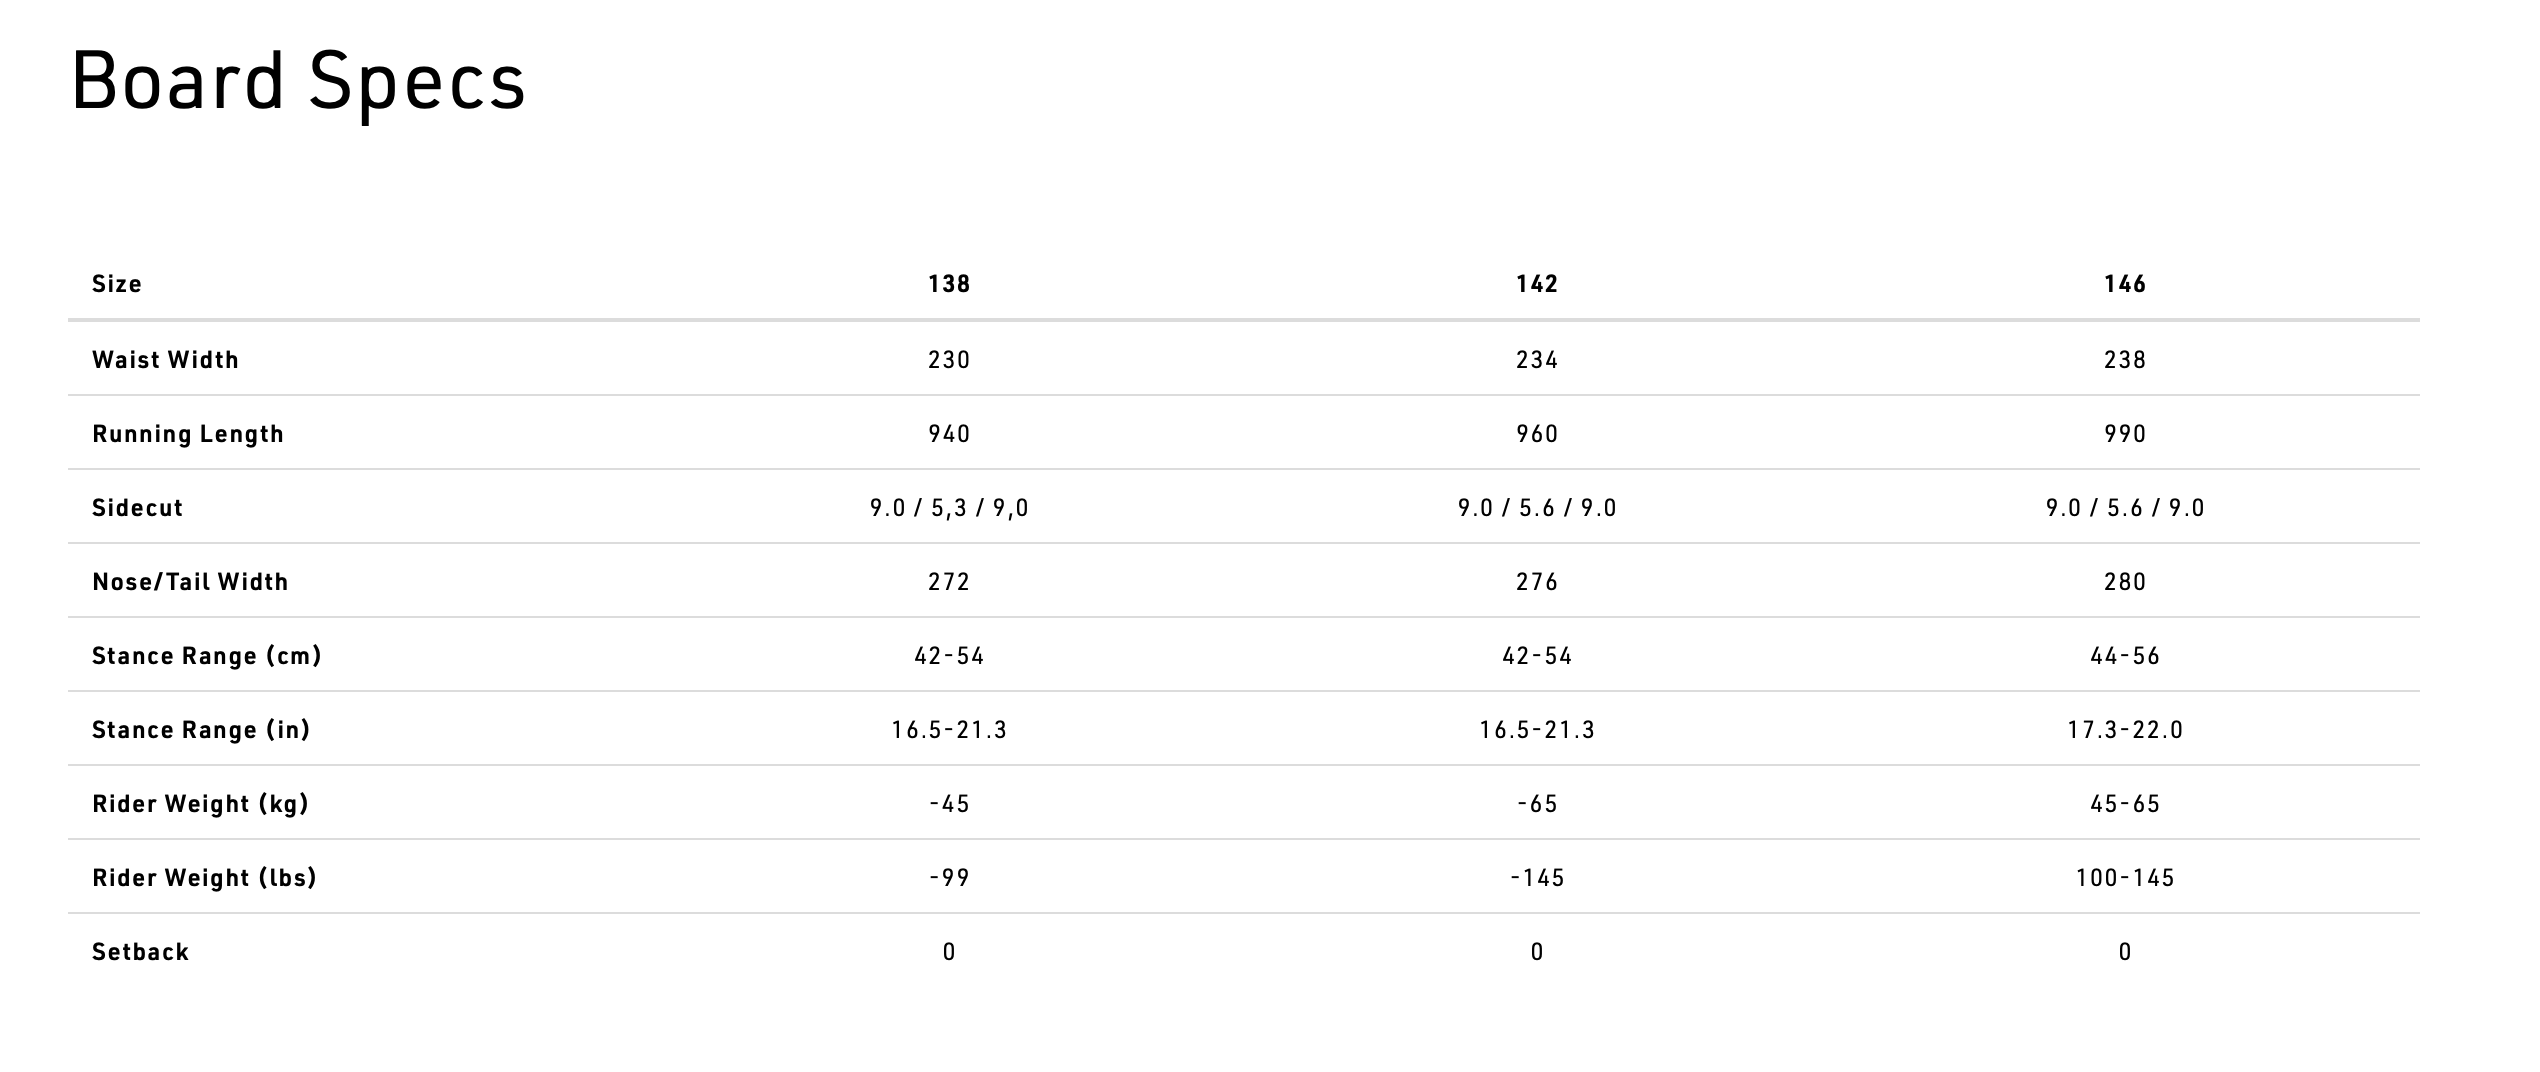Click the 990 running length value

2125,434
